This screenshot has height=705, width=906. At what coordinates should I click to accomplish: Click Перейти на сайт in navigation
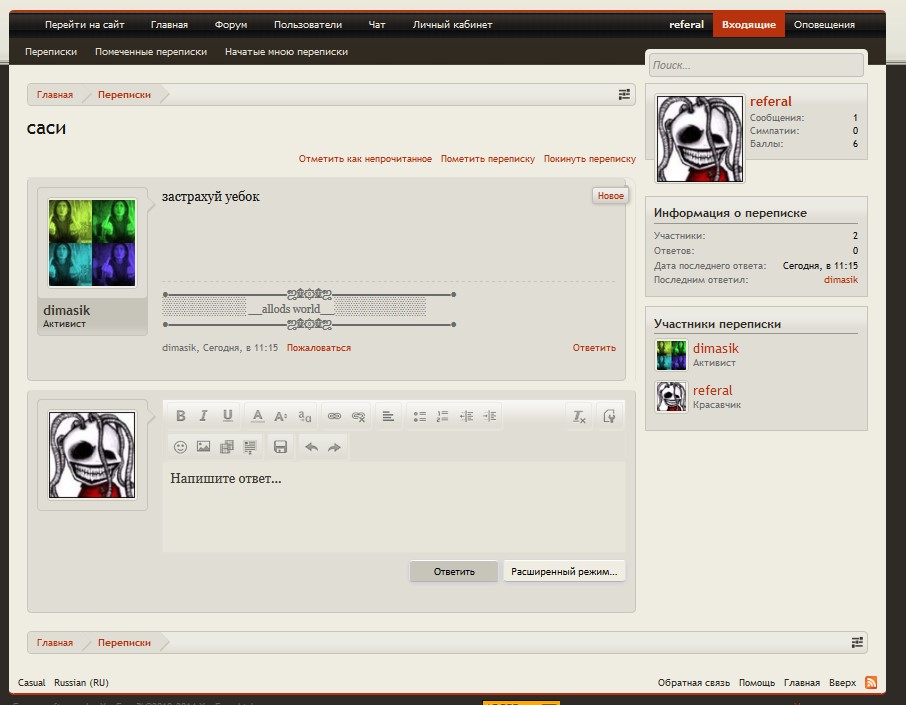tap(84, 24)
